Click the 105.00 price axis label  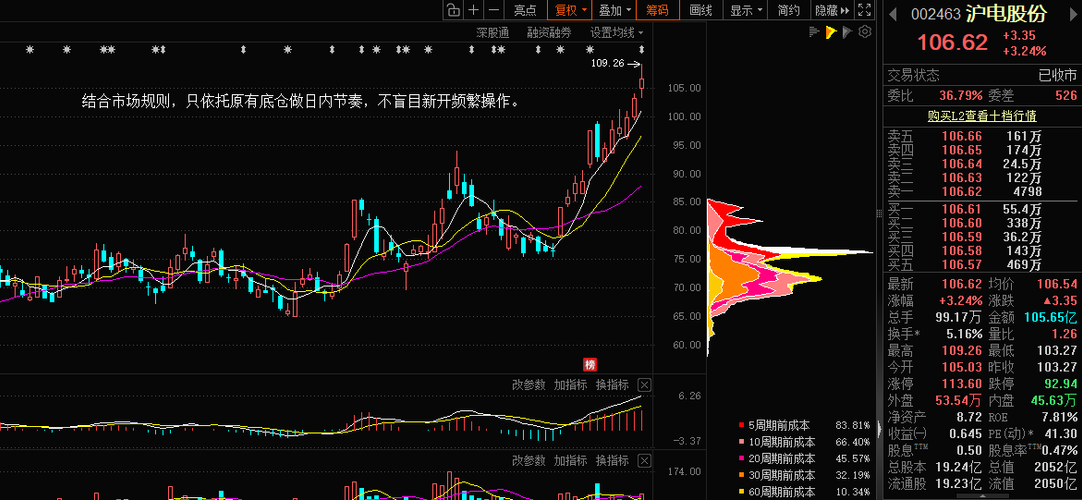(x=685, y=88)
